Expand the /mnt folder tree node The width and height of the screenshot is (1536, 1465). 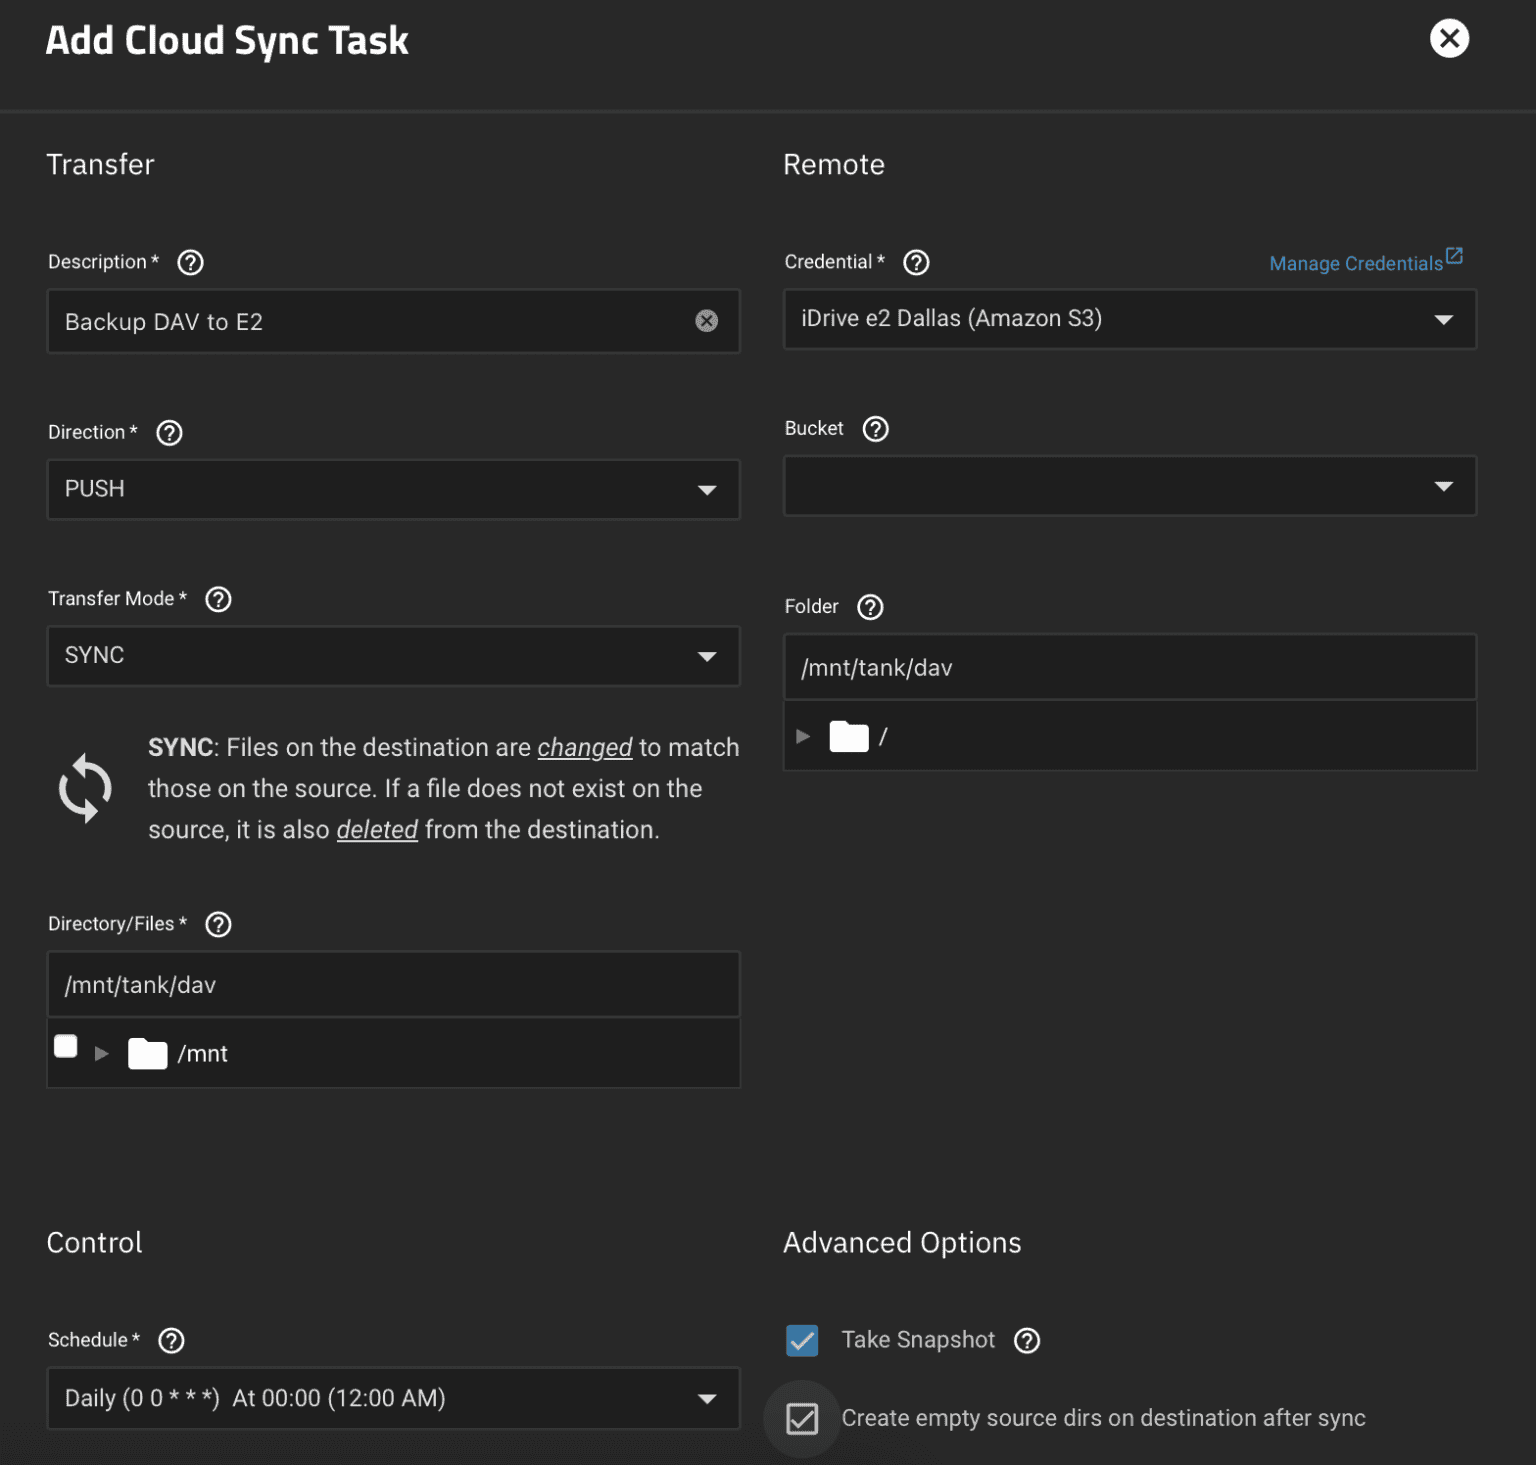pyautogui.click(x=101, y=1054)
